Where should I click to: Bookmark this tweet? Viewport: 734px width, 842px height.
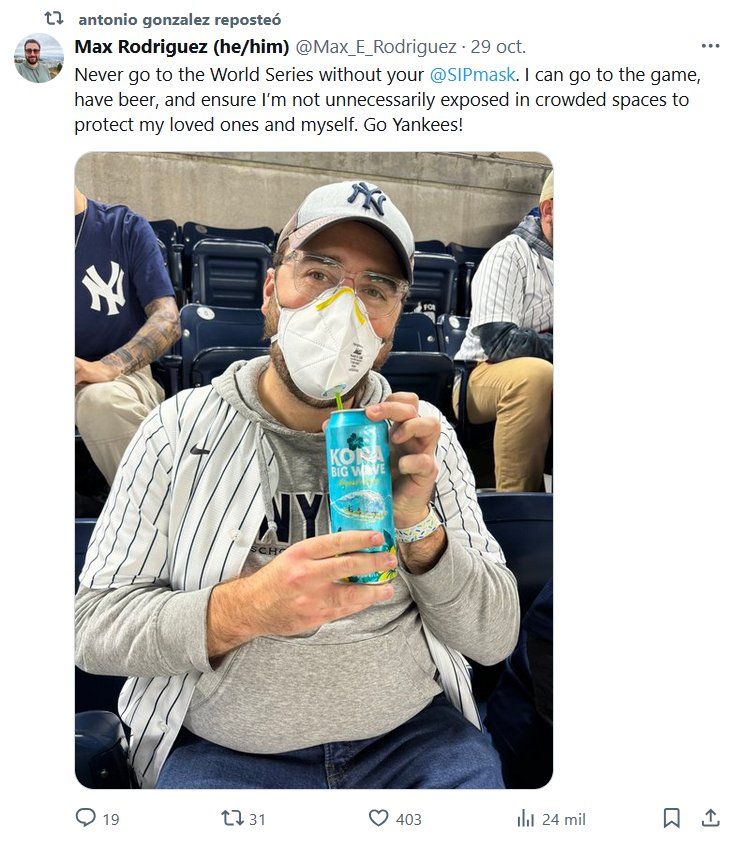tap(671, 818)
